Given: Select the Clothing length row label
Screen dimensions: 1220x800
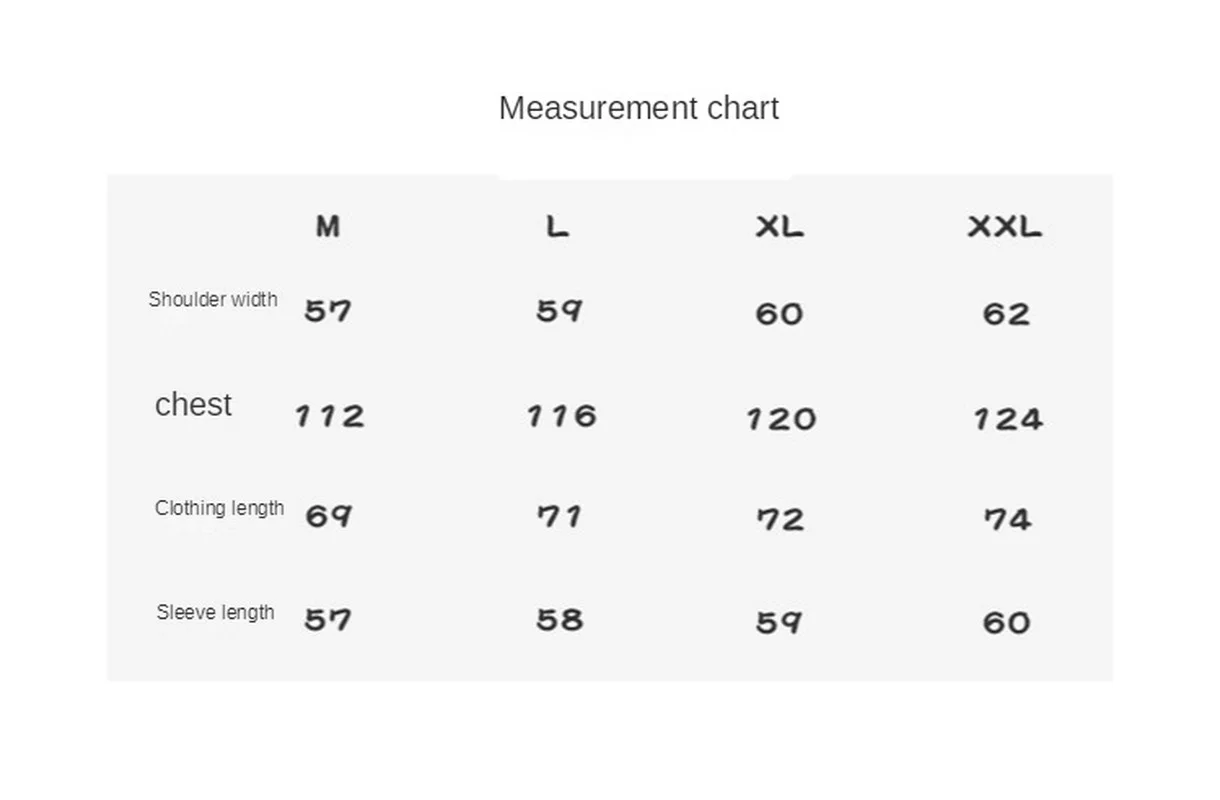Looking at the screenshot, I should click(219, 508).
